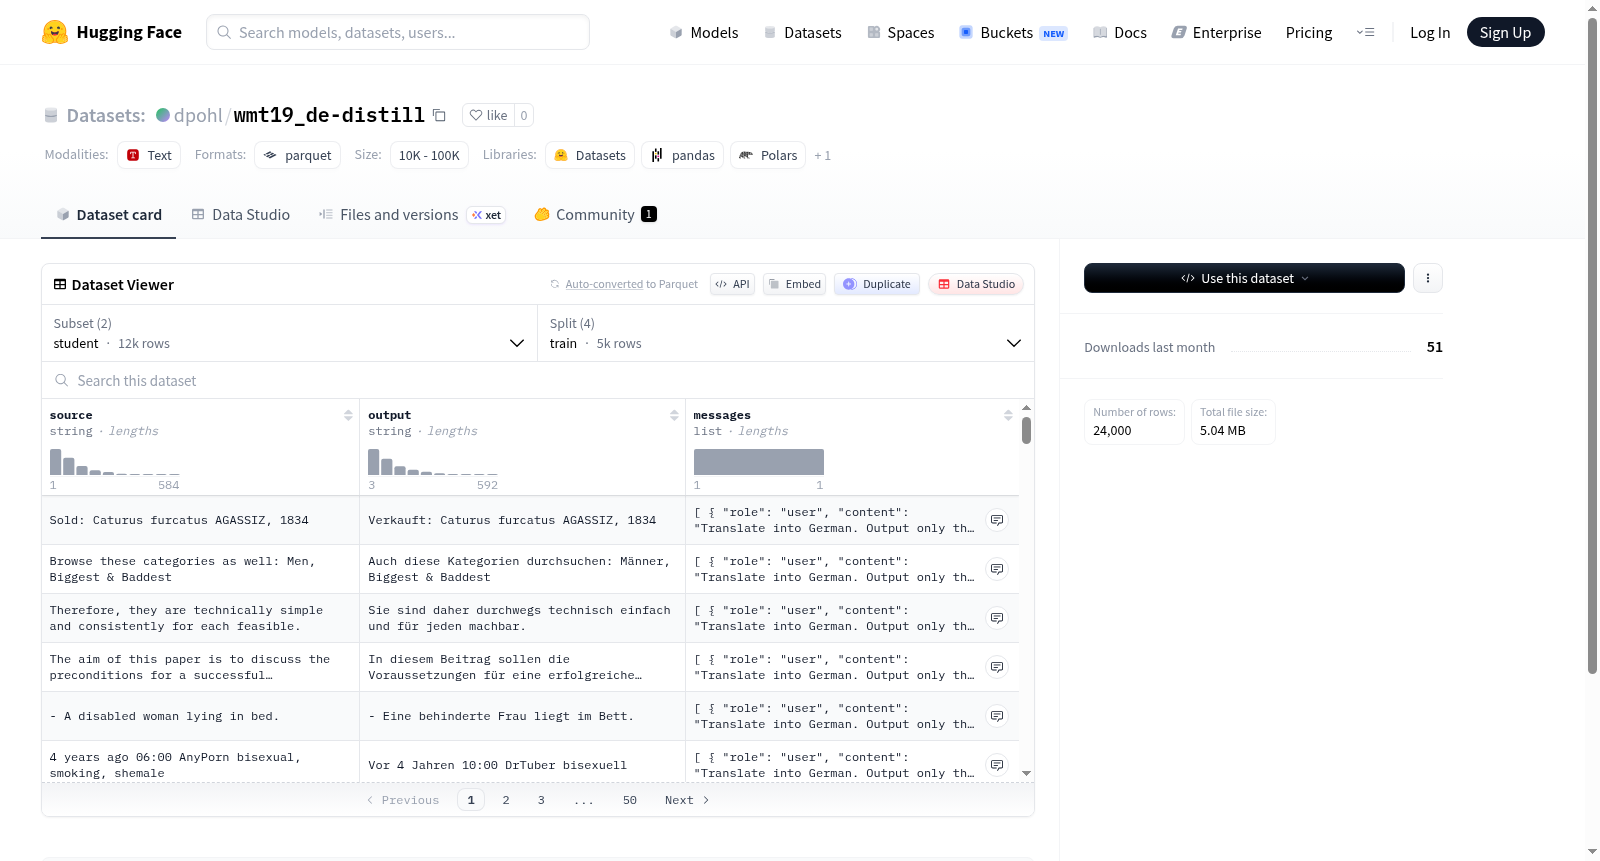Open chat view for the 'Browse these categories' row

(x=997, y=569)
